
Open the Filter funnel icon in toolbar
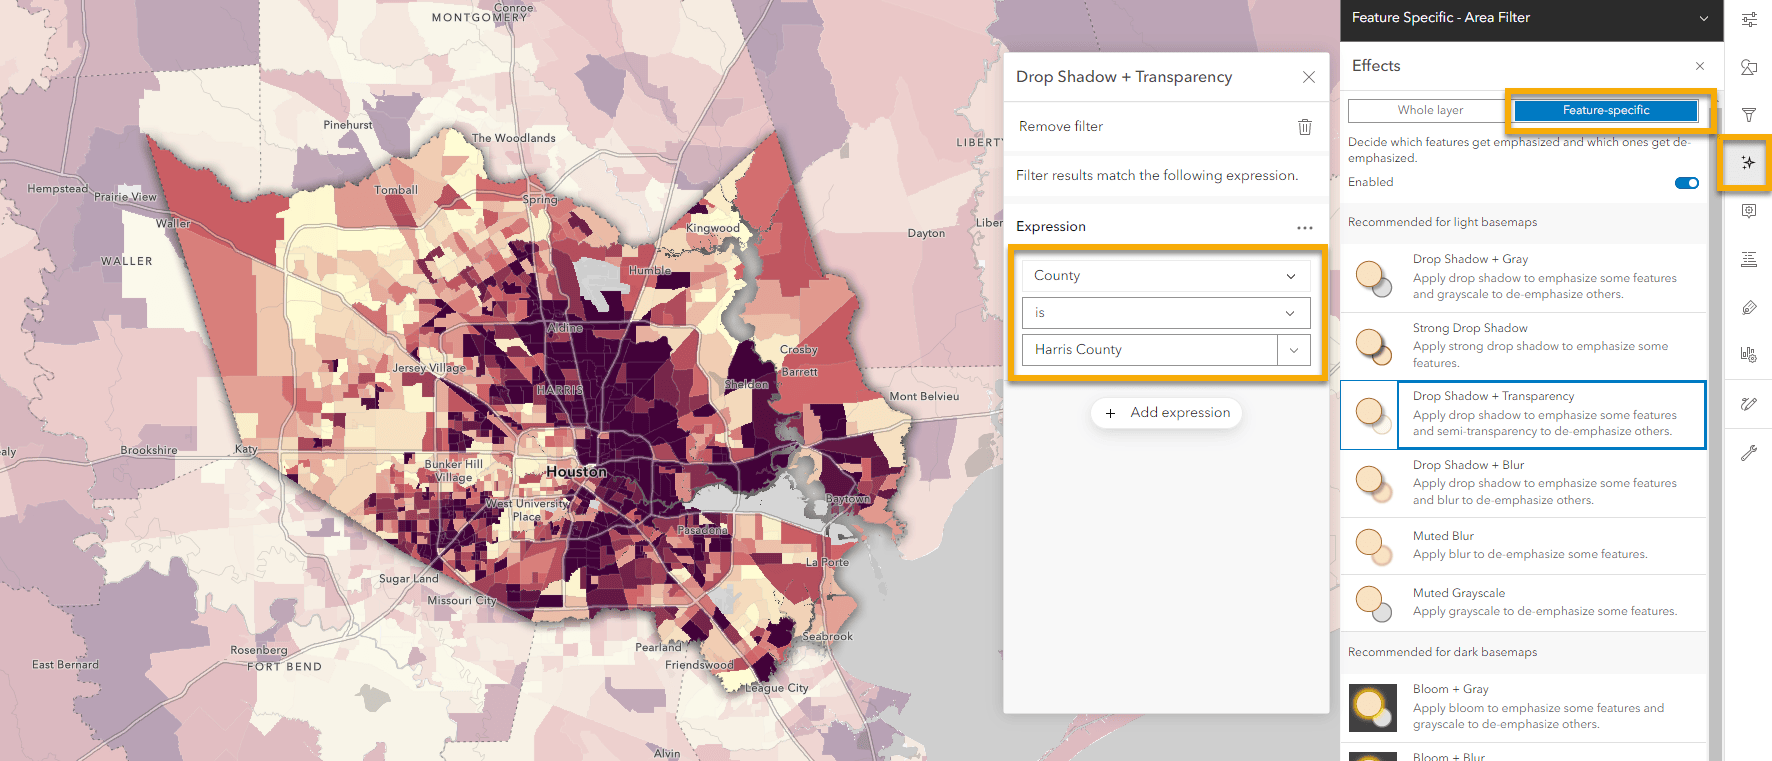(1749, 115)
